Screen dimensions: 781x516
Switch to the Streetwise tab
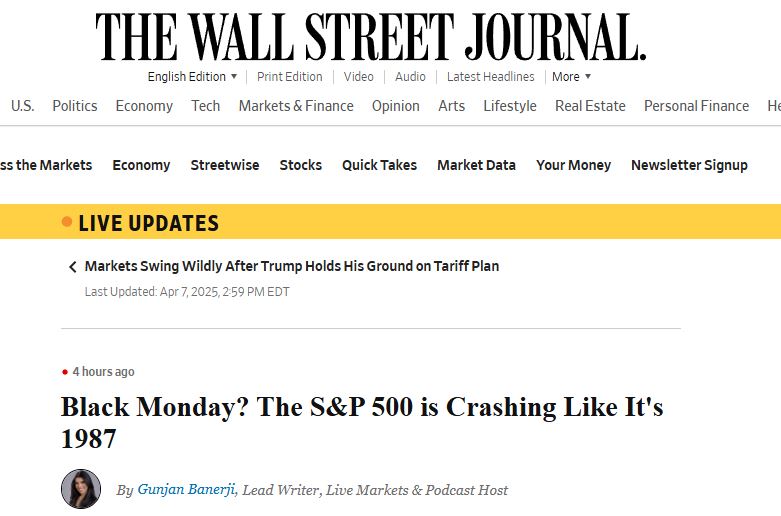pos(225,165)
